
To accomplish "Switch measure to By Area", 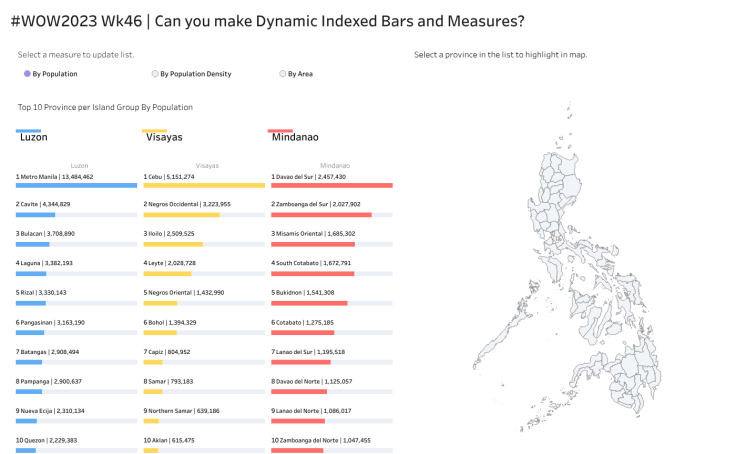I will point(283,73).
